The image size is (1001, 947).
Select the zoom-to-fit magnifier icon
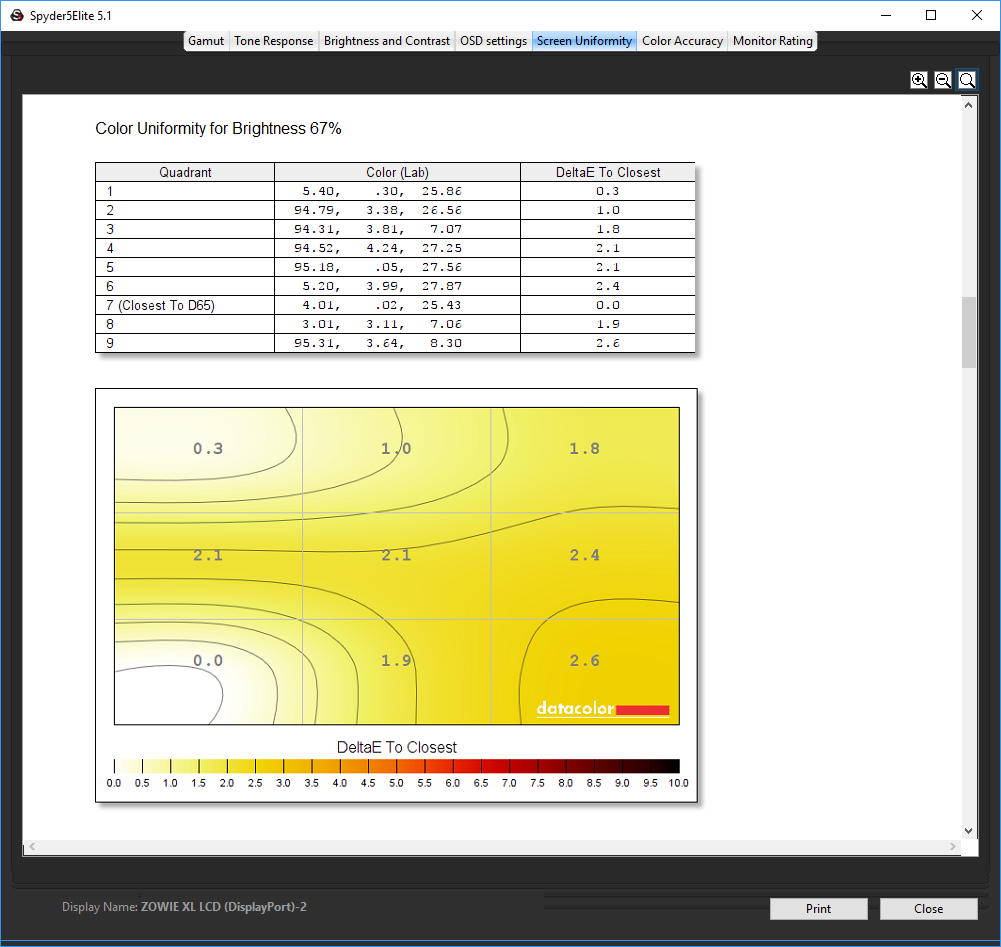tap(967, 80)
